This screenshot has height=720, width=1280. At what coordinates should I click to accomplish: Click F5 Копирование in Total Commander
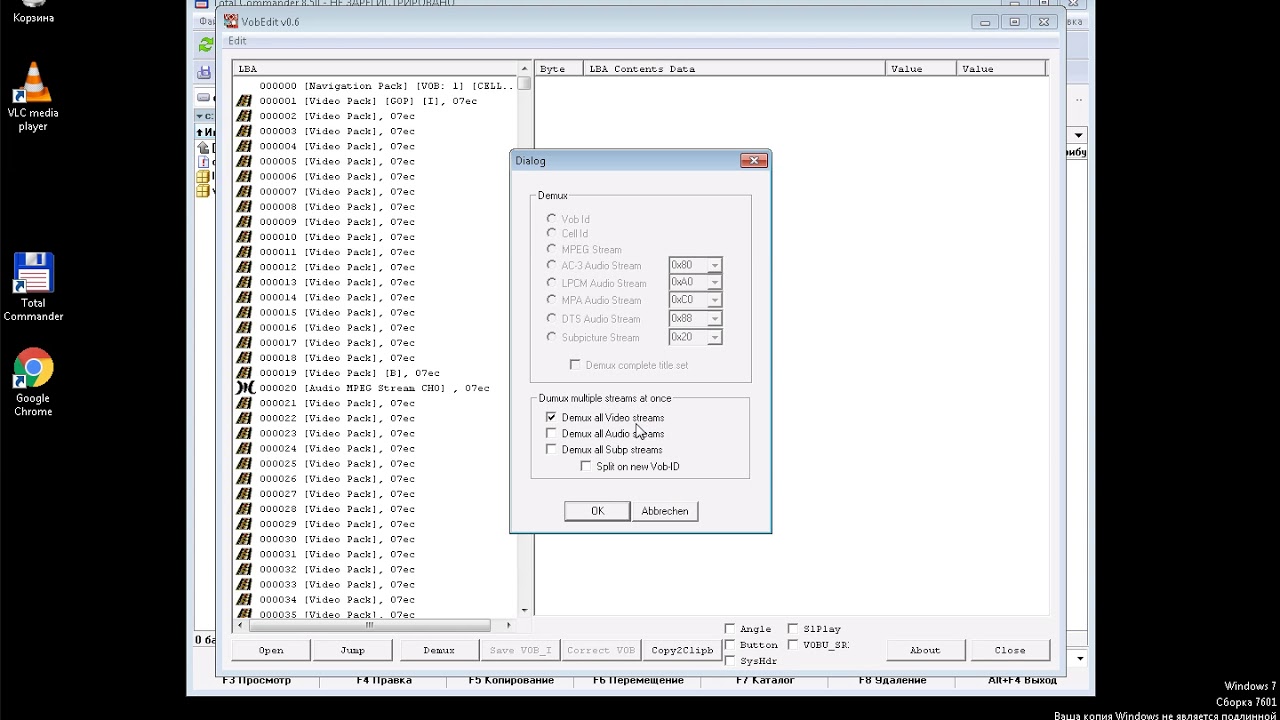(x=511, y=680)
